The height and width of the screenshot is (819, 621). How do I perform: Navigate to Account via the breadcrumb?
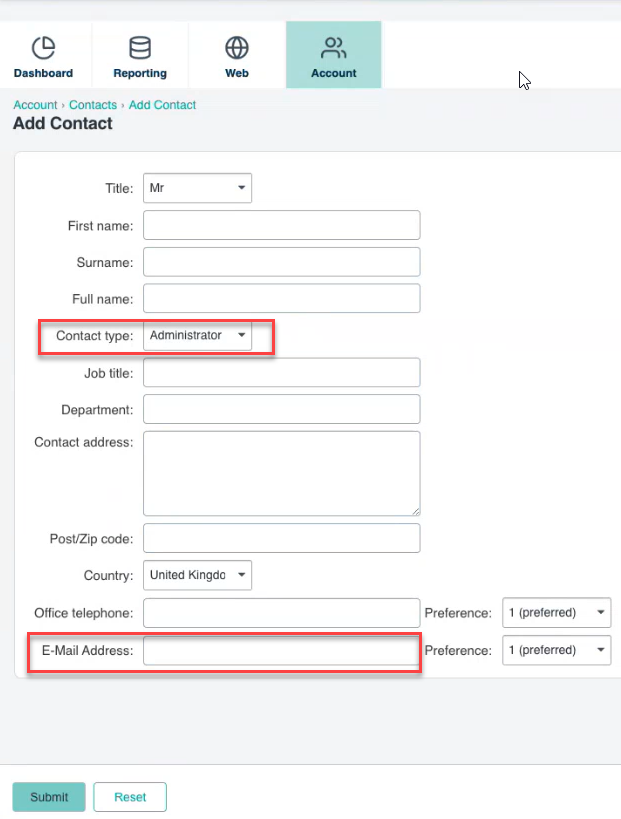tap(35, 104)
